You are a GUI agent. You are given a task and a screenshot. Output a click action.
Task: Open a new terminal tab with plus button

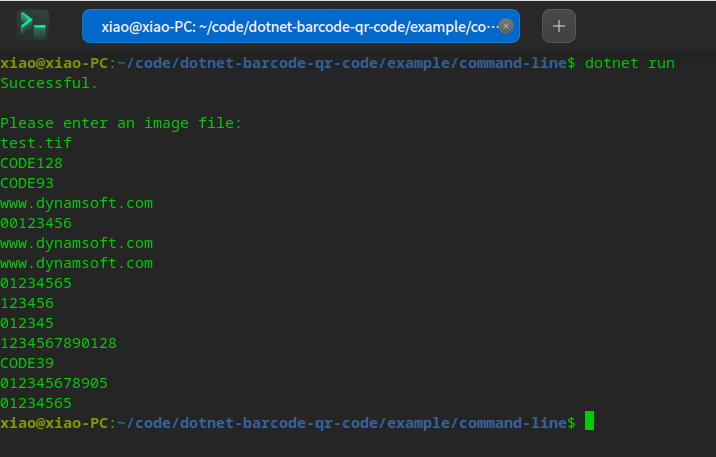coord(558,26)
